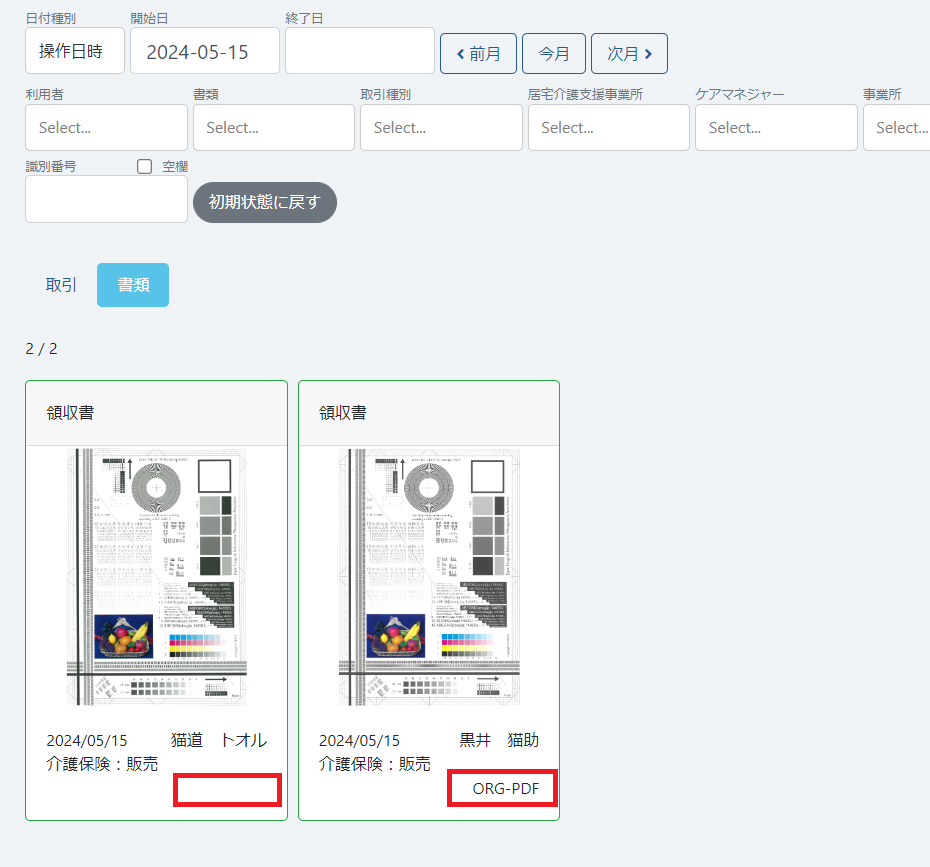The height and width of the screenshot is (867, 930).
Task: Click the 識別番号 input field
Action: (106, 200)
